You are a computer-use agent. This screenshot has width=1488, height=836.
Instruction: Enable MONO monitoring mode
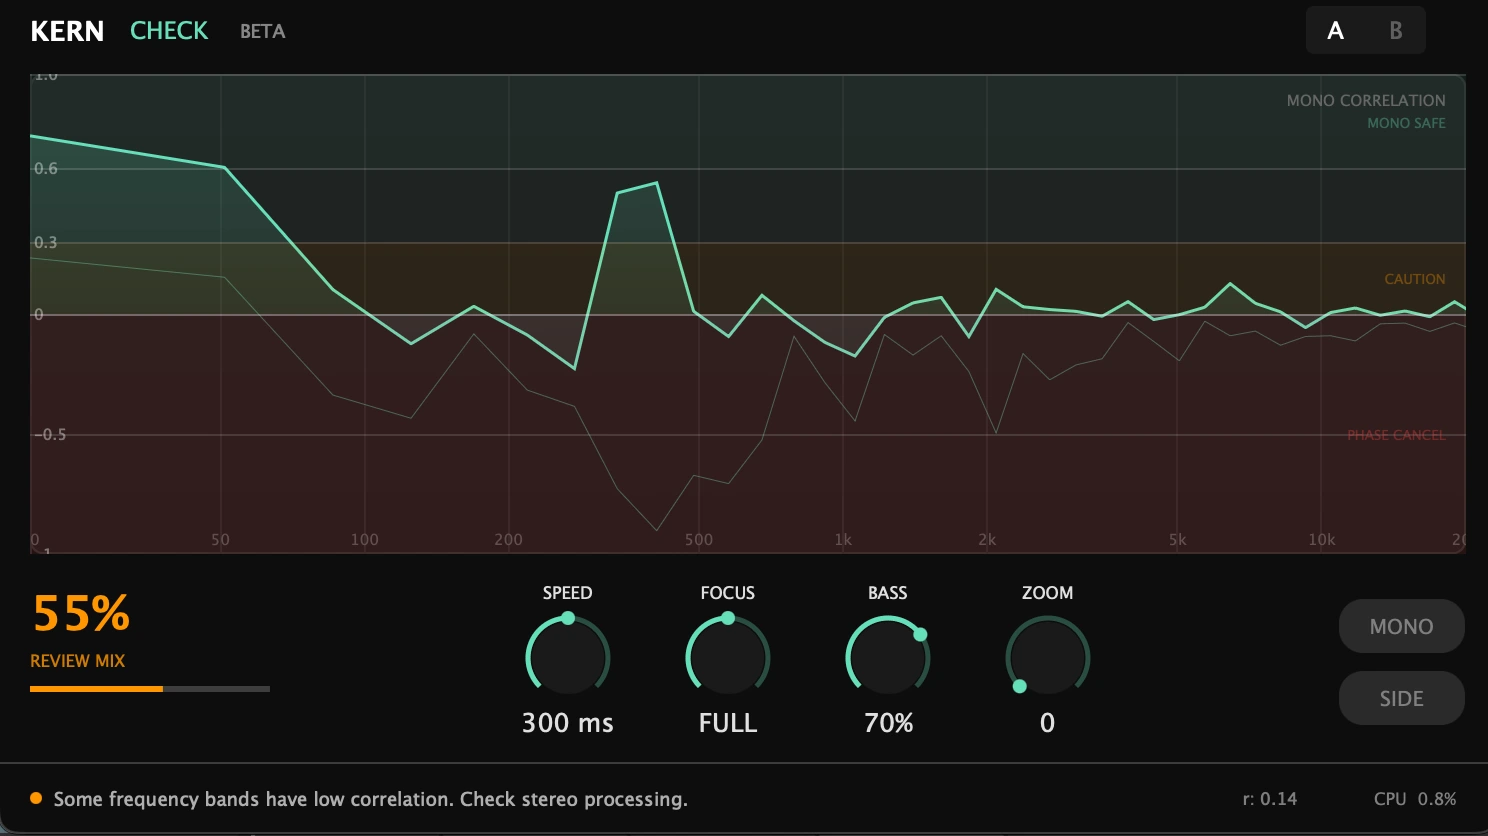1401,626
